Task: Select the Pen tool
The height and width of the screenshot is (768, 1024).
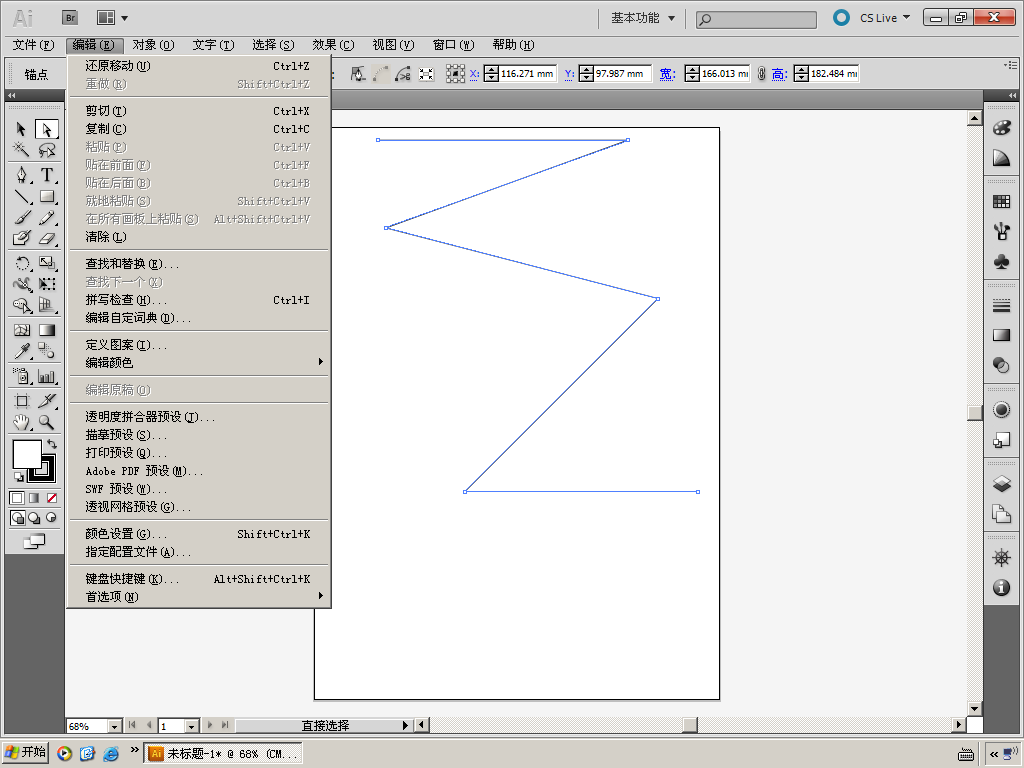Action: point(21,175)
